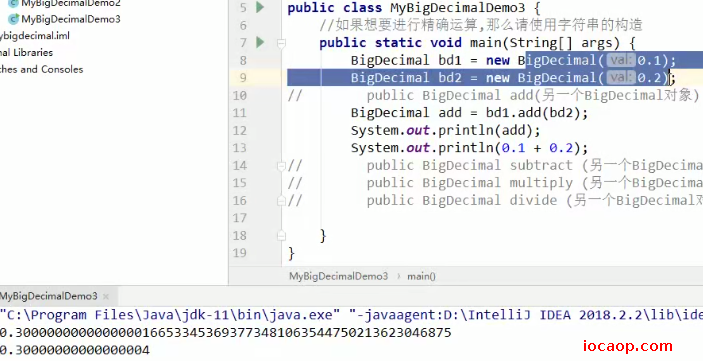
Task: Run the class with line 5 gutter arrow
Action: [260, 7]
